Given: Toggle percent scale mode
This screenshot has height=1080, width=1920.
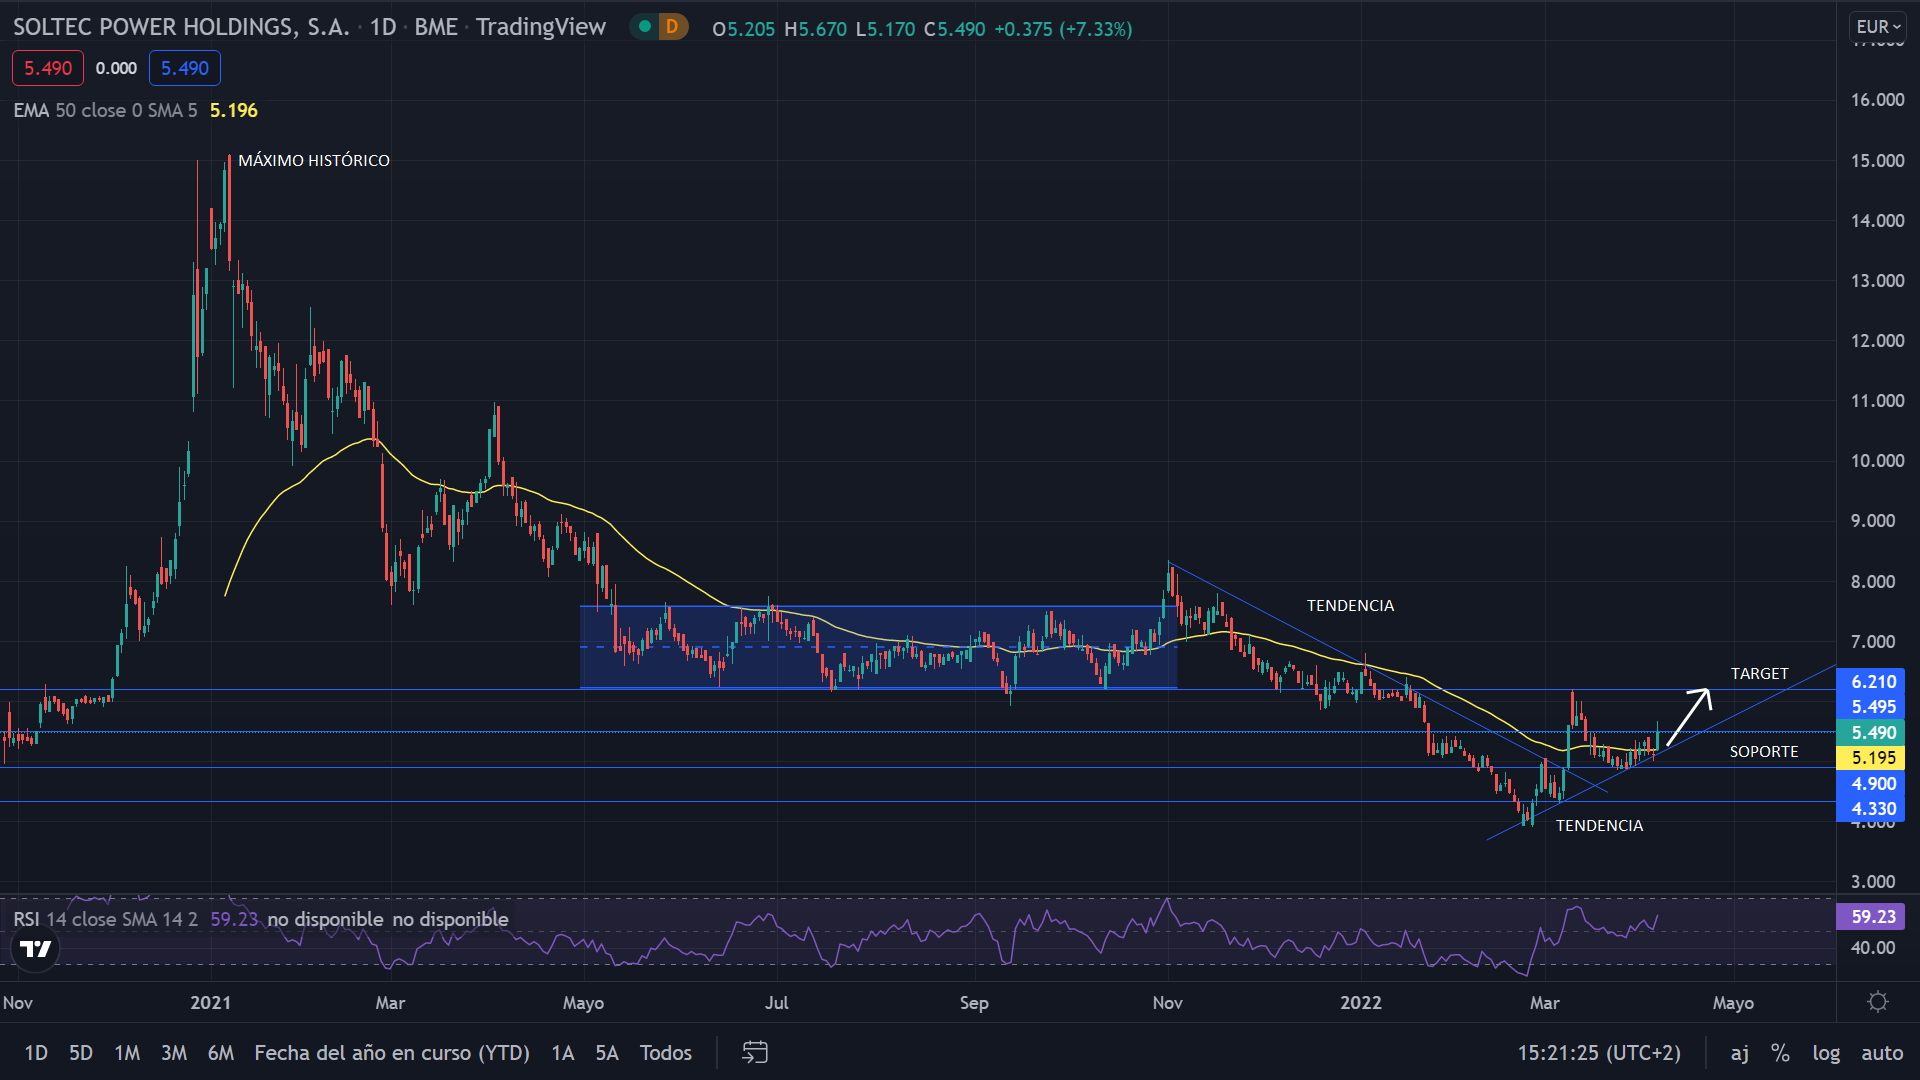Looking at the screenshot, I should [x=1780, y=1052].
